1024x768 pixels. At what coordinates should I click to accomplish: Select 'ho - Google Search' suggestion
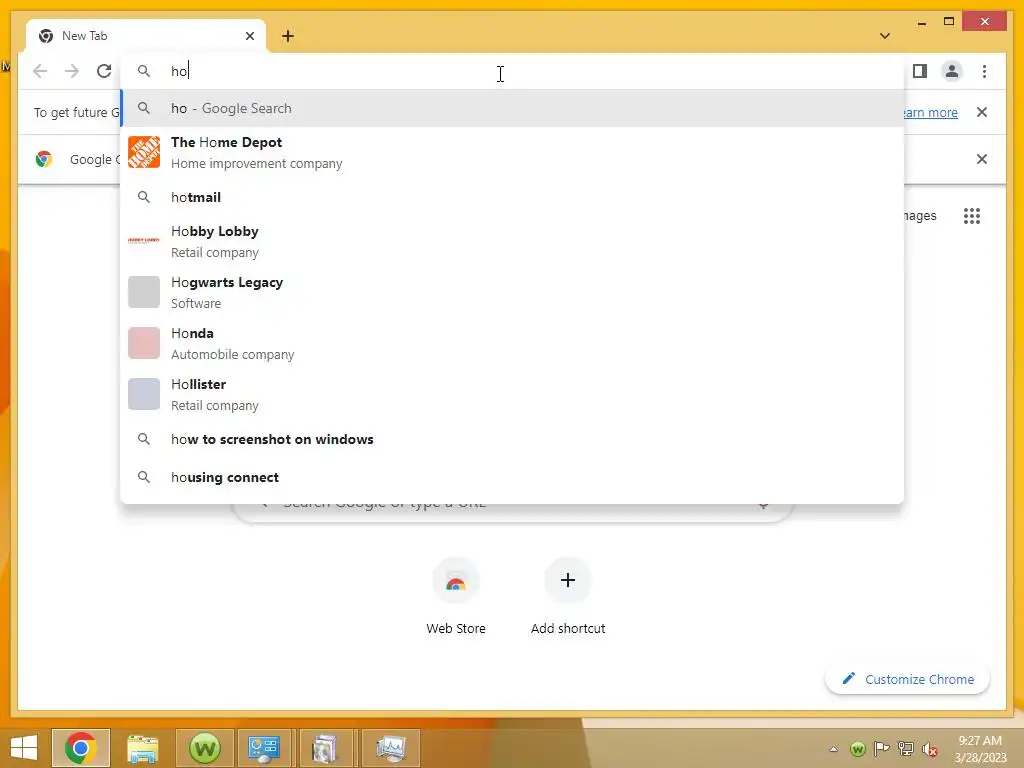(x=513, y=108)
